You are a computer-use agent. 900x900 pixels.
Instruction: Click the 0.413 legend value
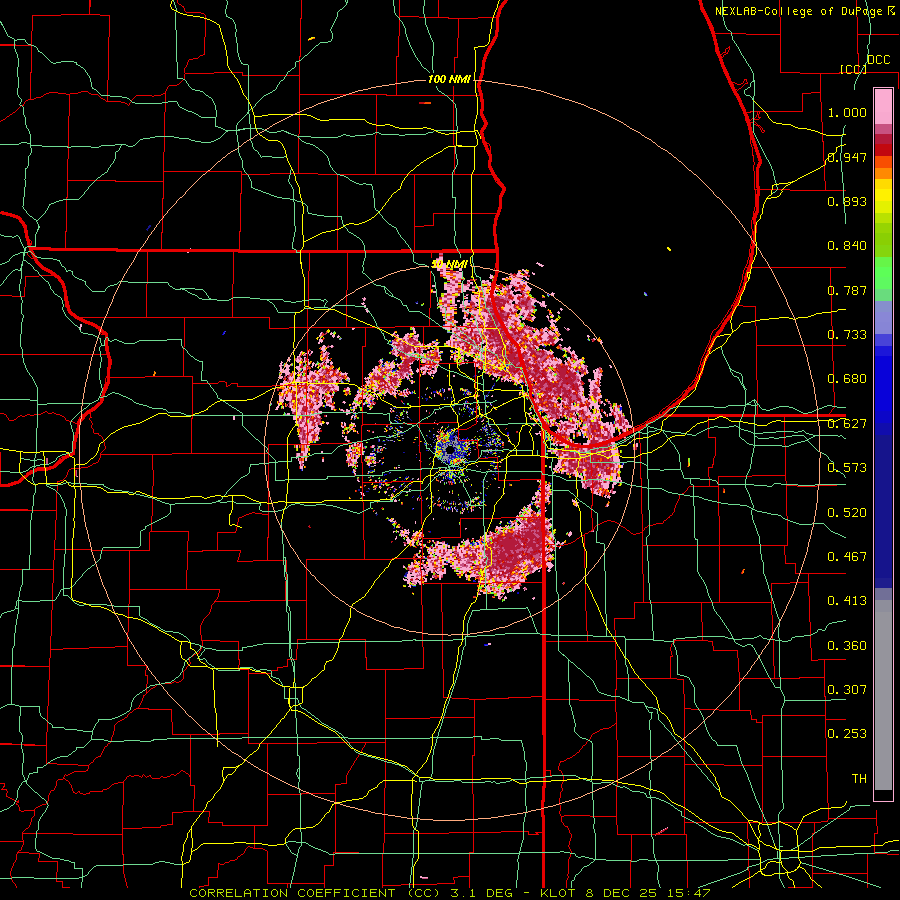coord(847,601)
